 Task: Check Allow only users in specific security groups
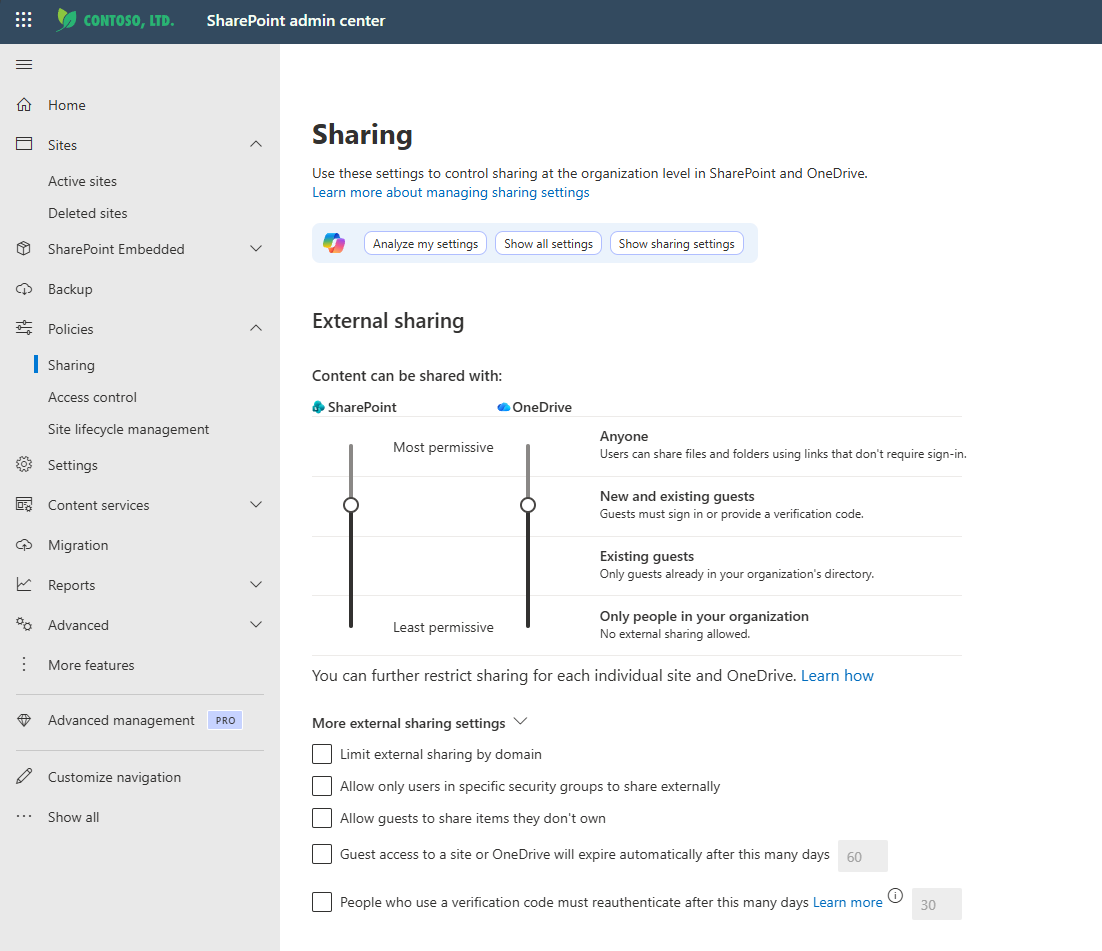point(322,786)
